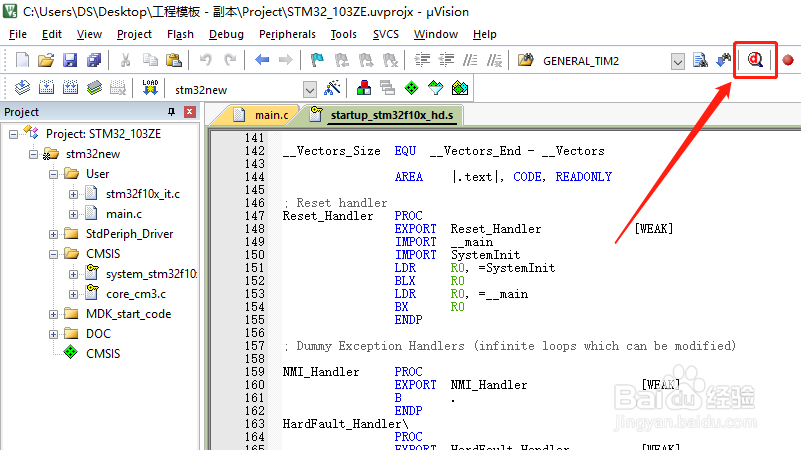This screenshot has width=801, height=450.
Task: Open the Tools menu
Action: 343,34
